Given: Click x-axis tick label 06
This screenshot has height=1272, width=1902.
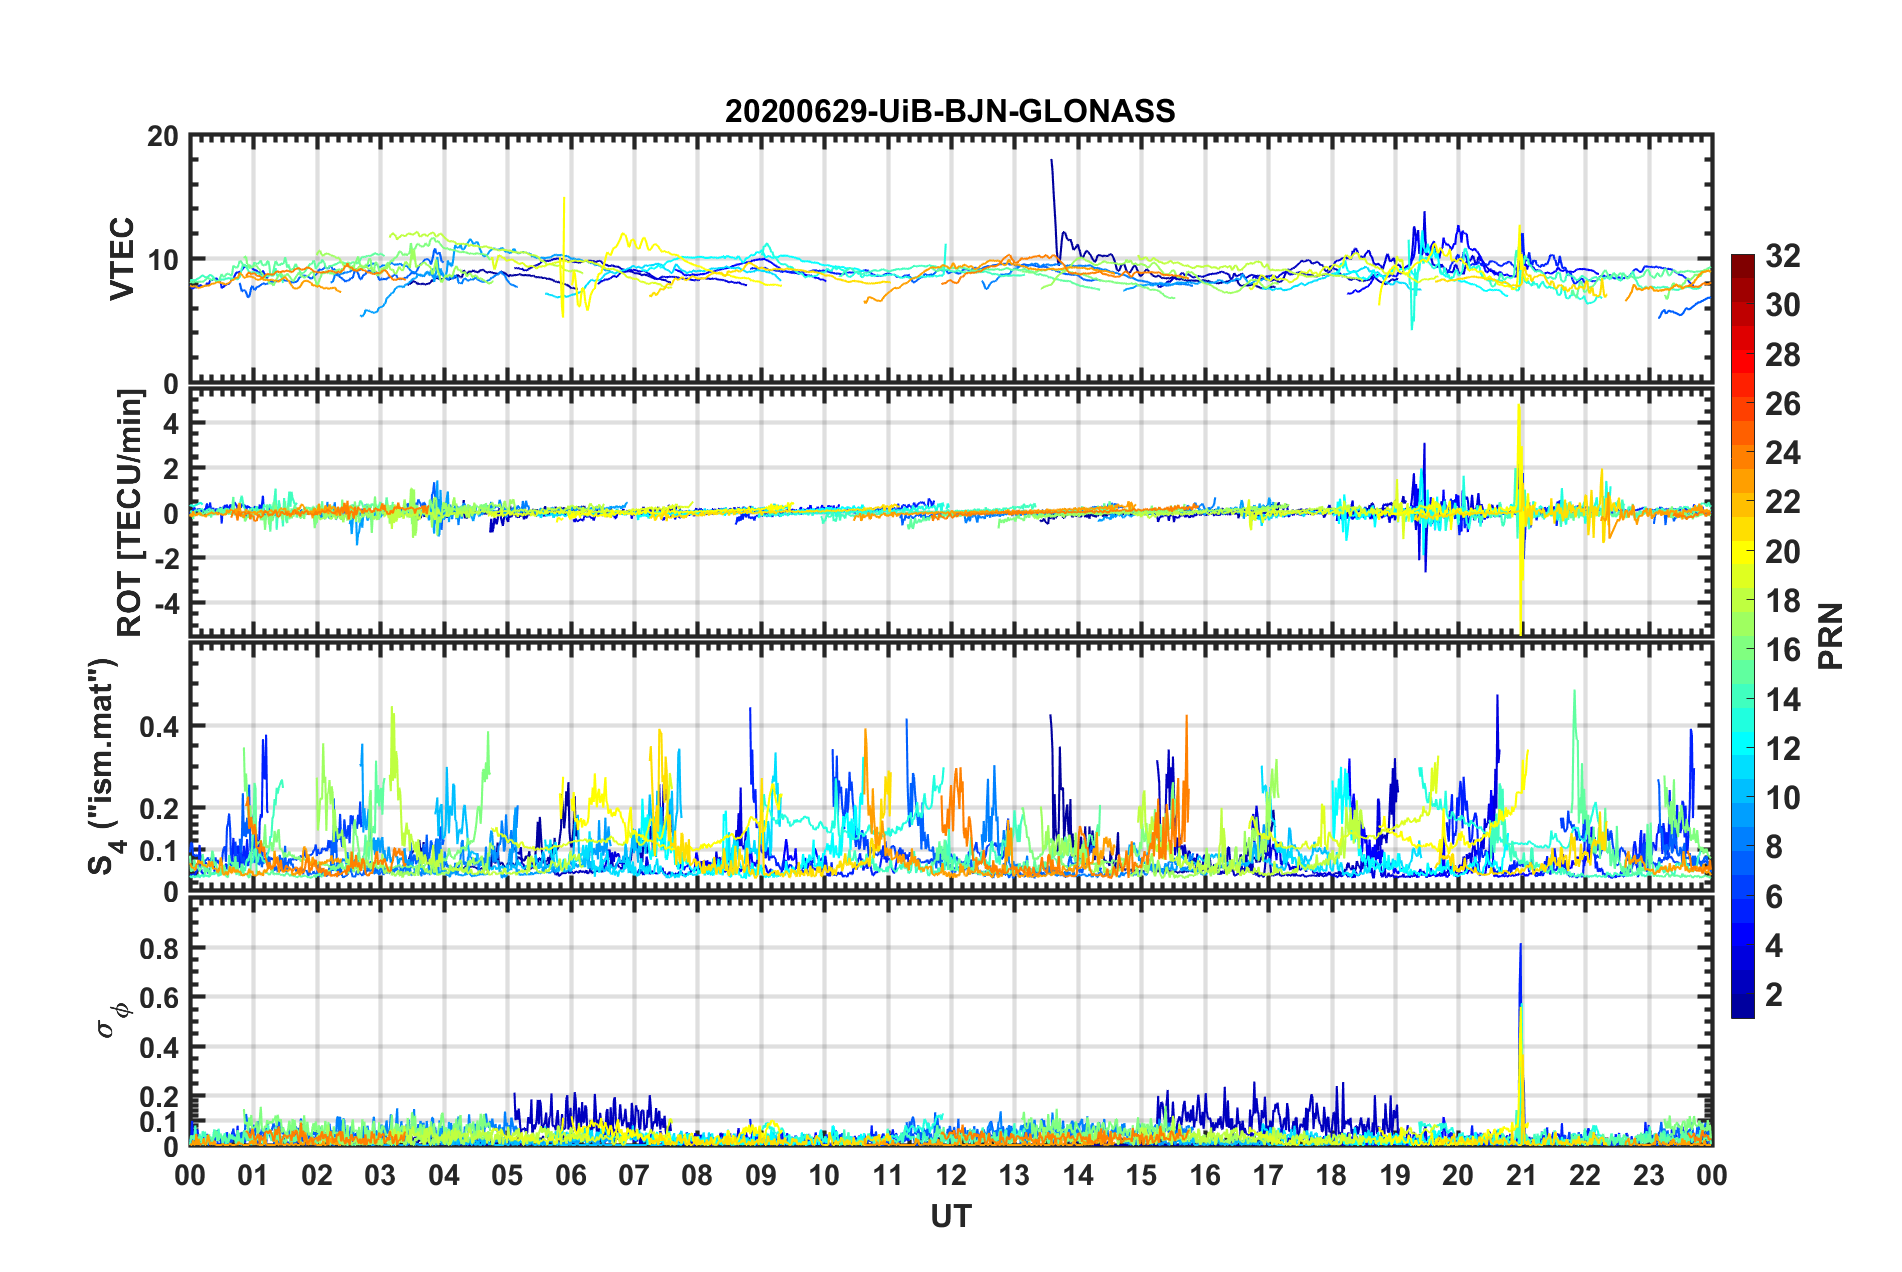Looking at the screenshot, I should (x=571, y=1175).
